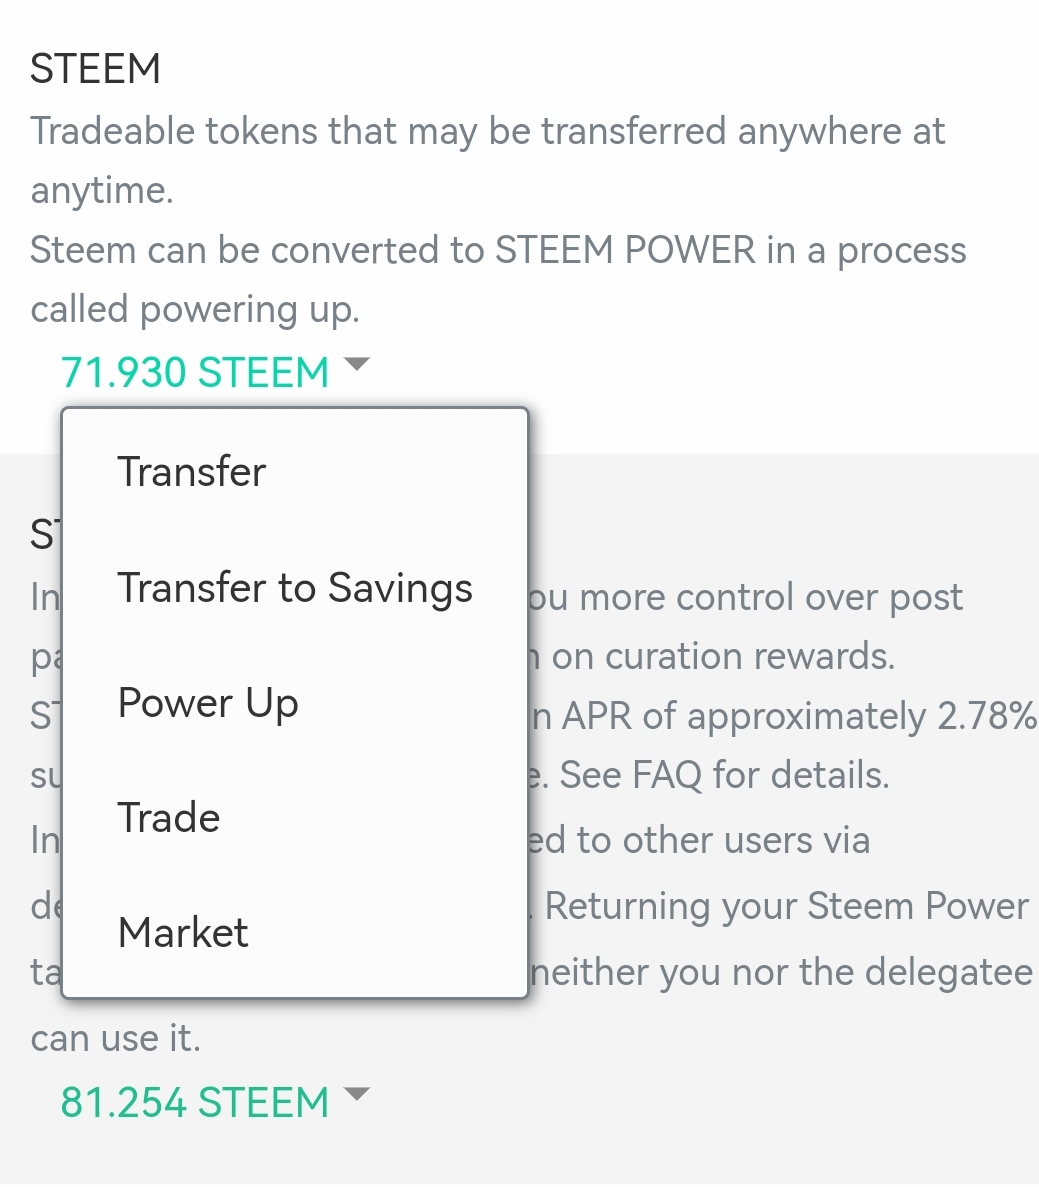
Task: Click the 'can use it.' line
Action: [x=116, y=1038]
